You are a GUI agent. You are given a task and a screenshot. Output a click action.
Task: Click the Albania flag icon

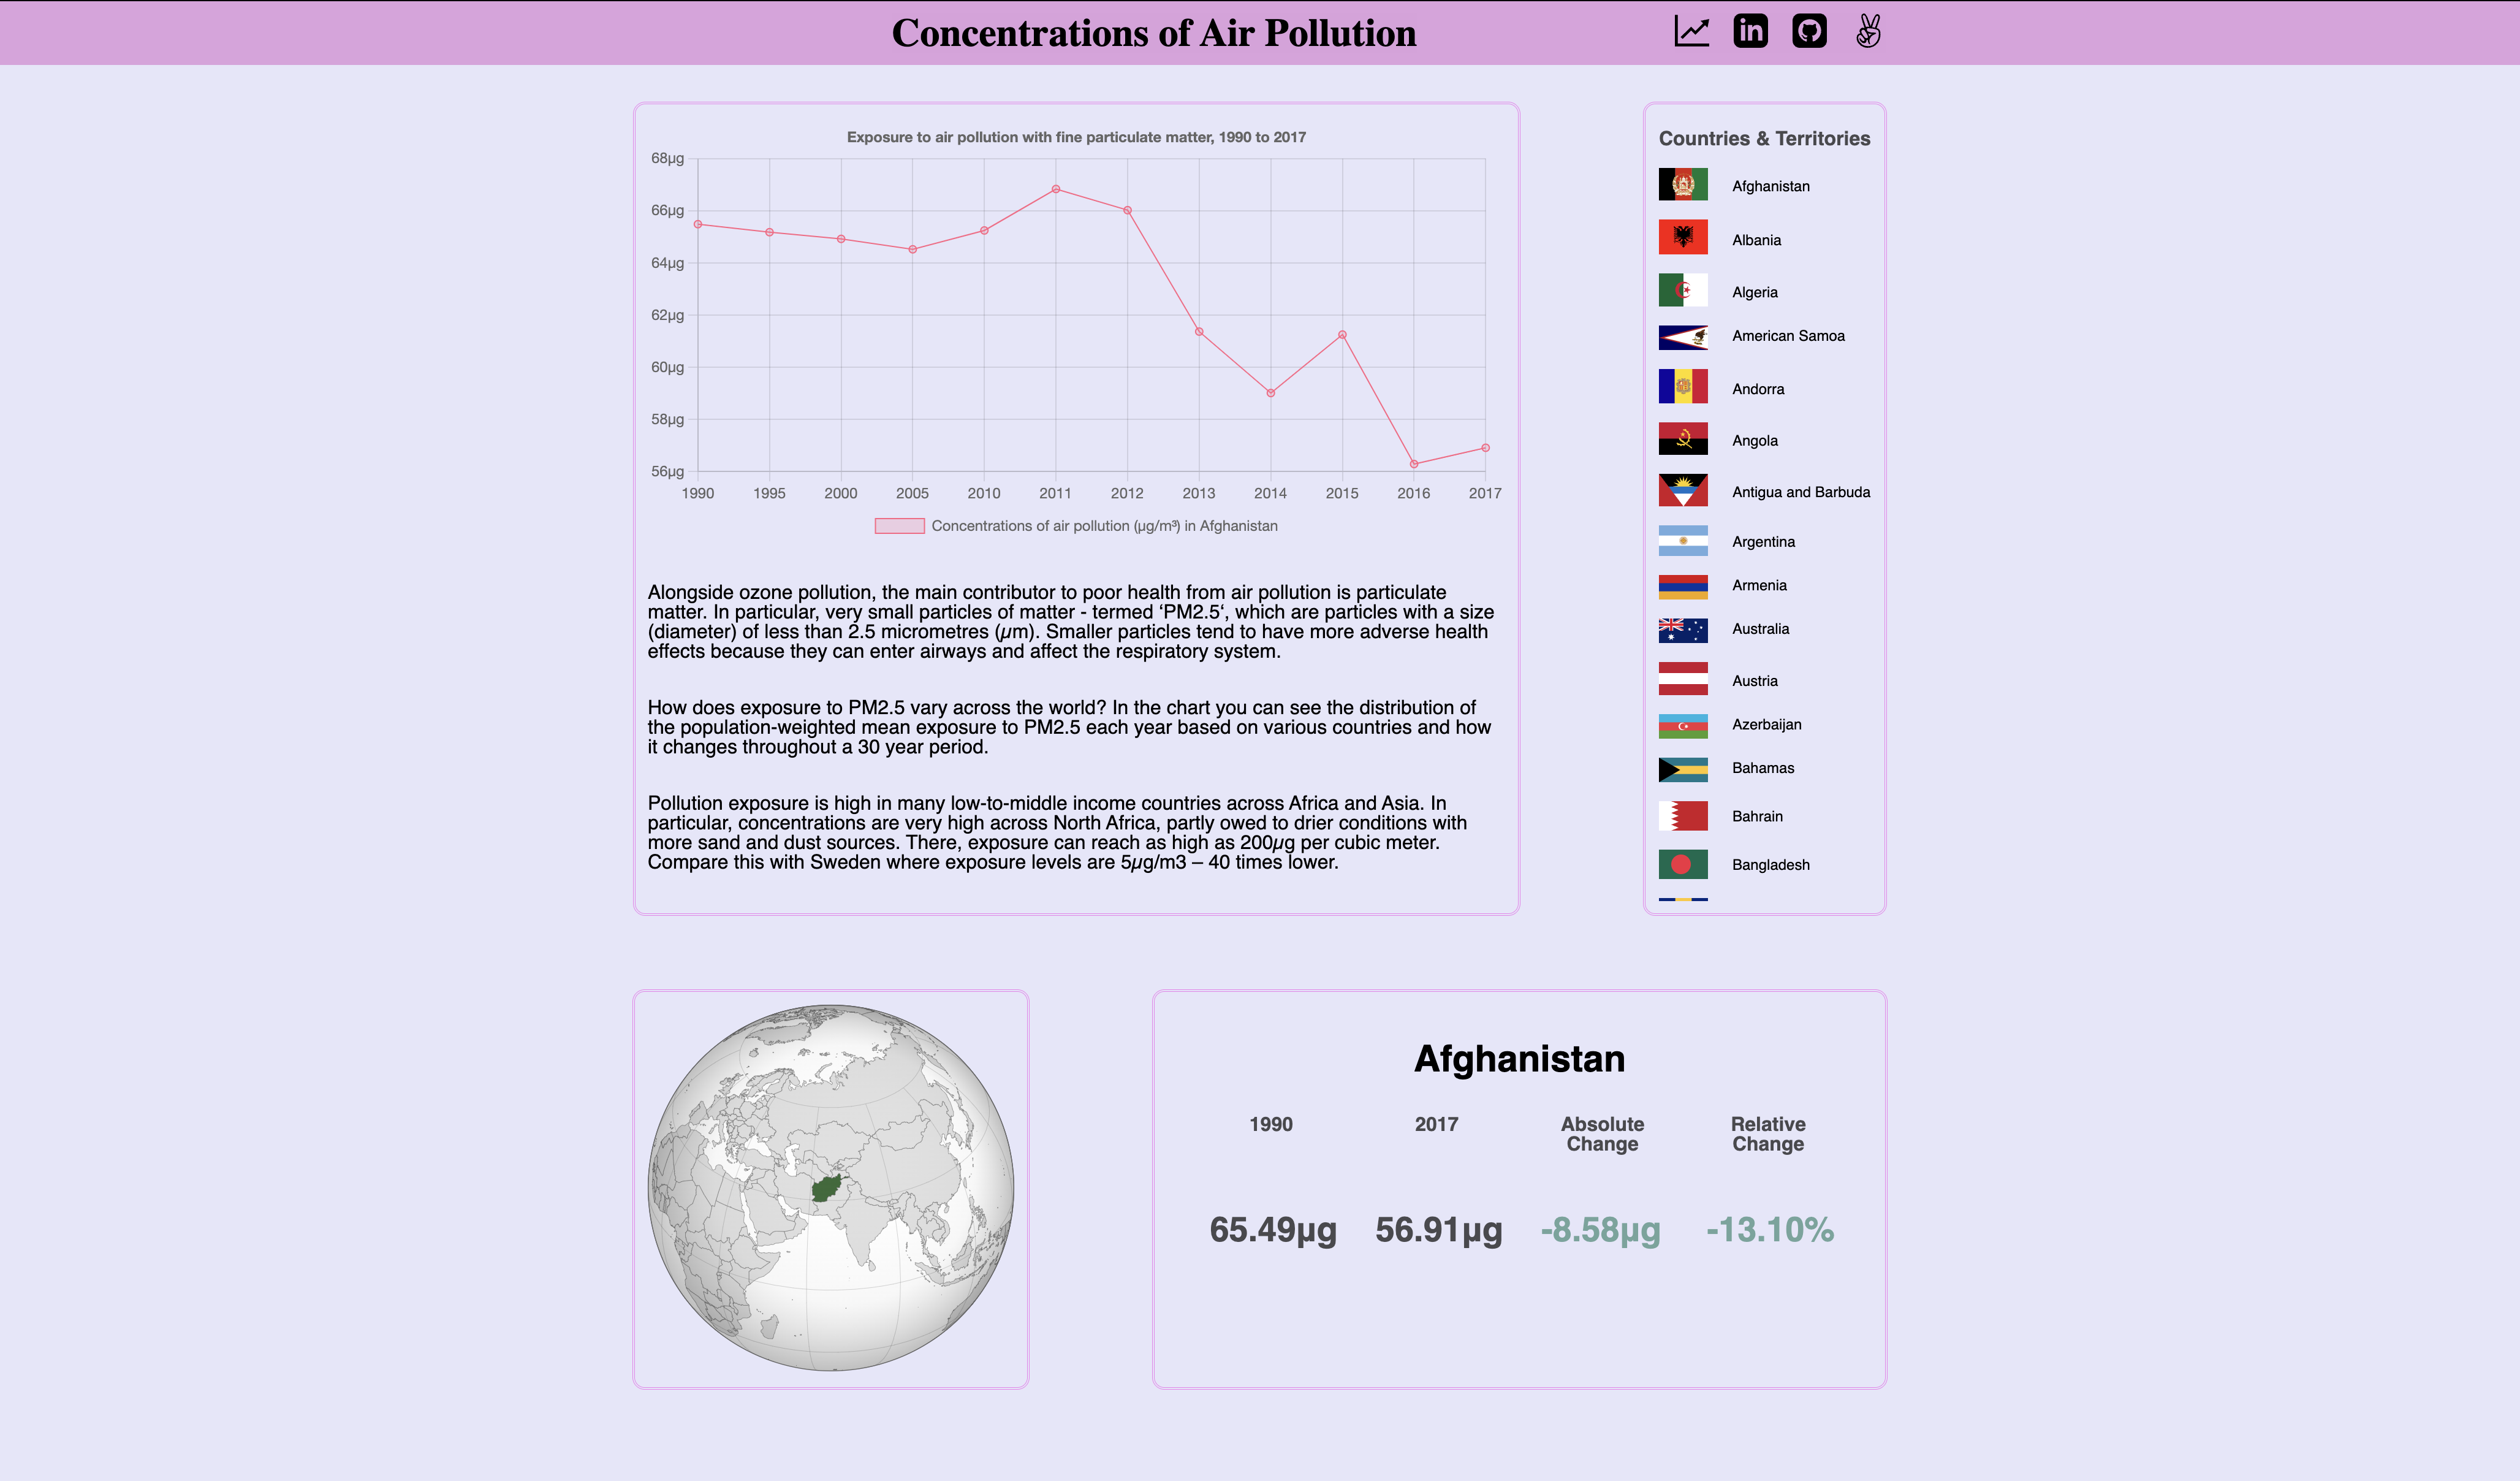[x=1683, y=238]
